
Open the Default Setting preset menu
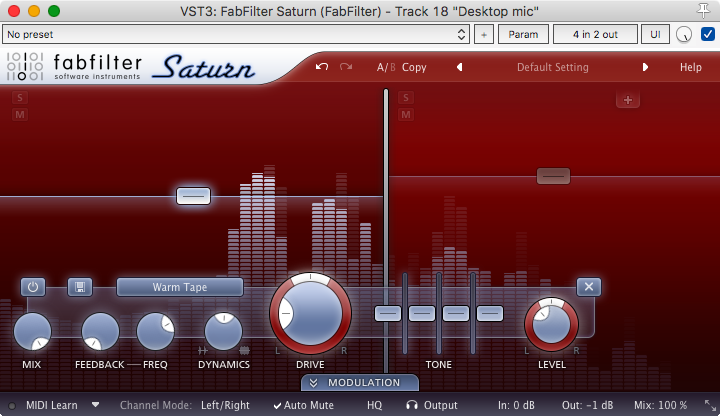pos(552,67)
